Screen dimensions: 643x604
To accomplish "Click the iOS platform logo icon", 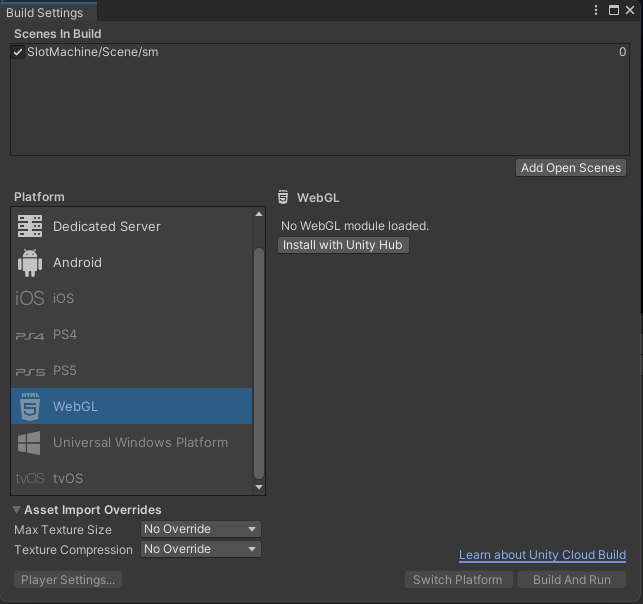I will tap(30, 298).
